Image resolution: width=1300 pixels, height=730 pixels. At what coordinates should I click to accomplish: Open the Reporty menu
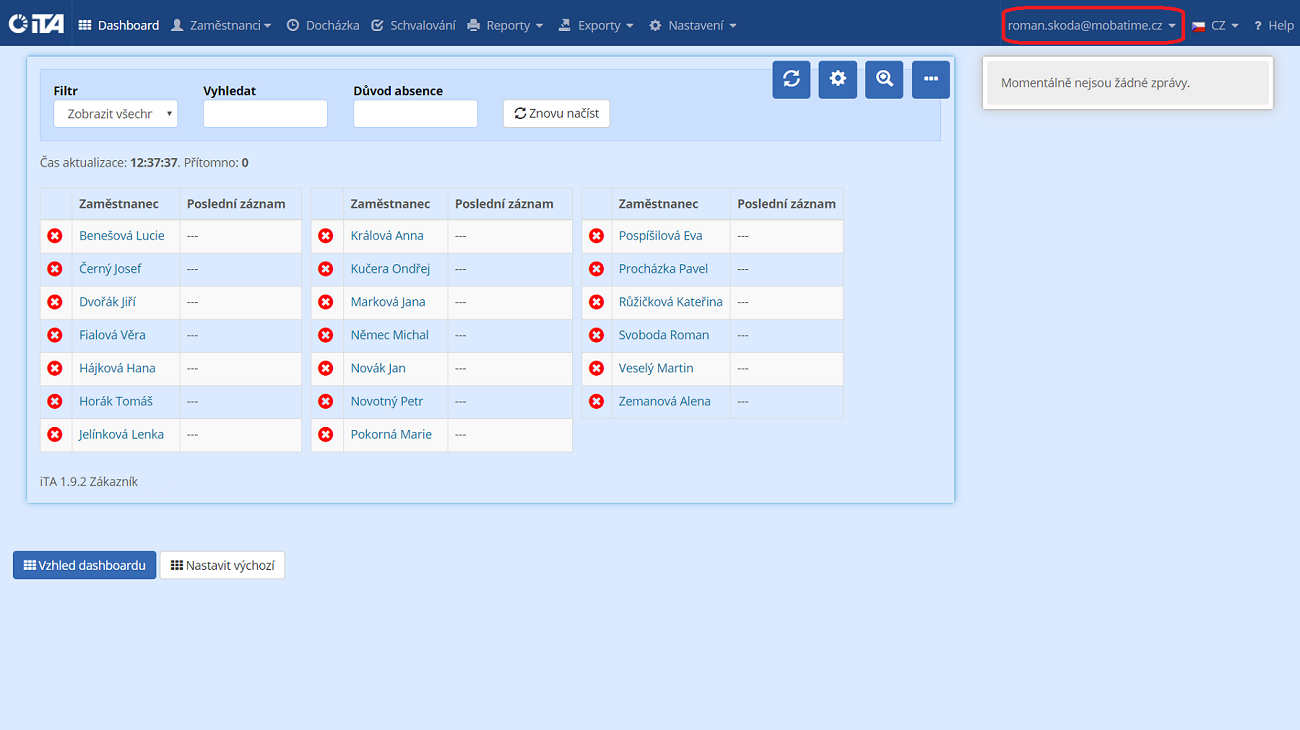505,26
